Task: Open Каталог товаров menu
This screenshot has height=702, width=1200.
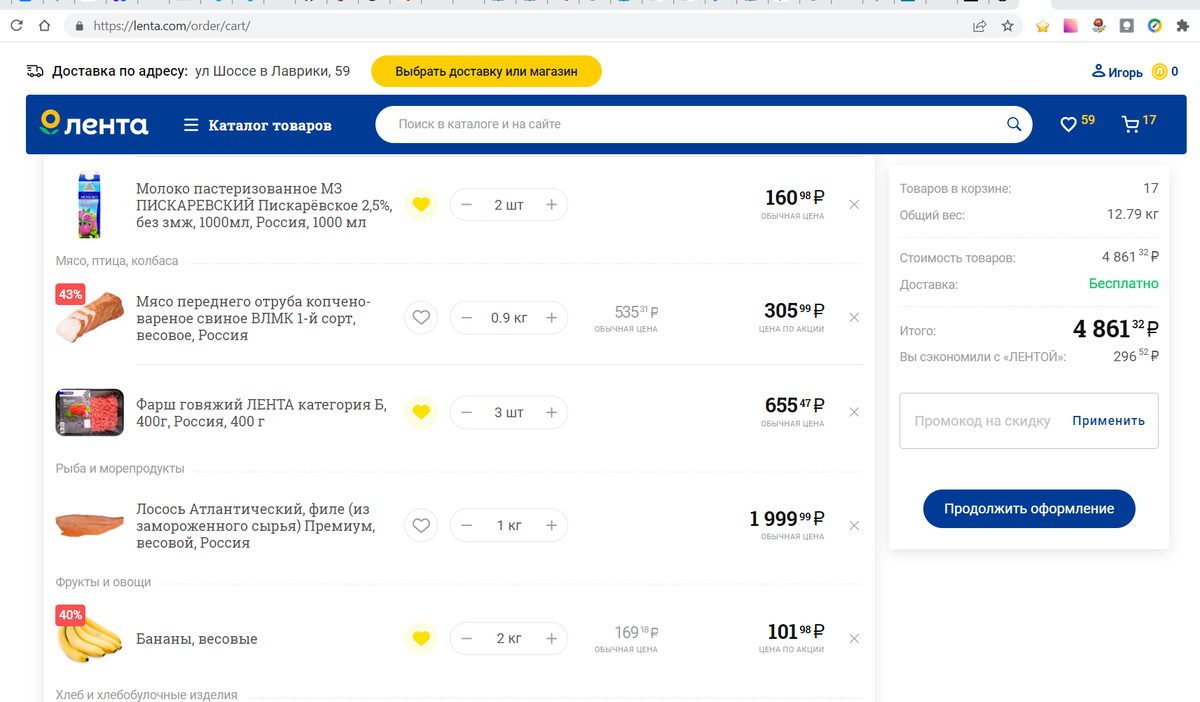Action: 258,125
